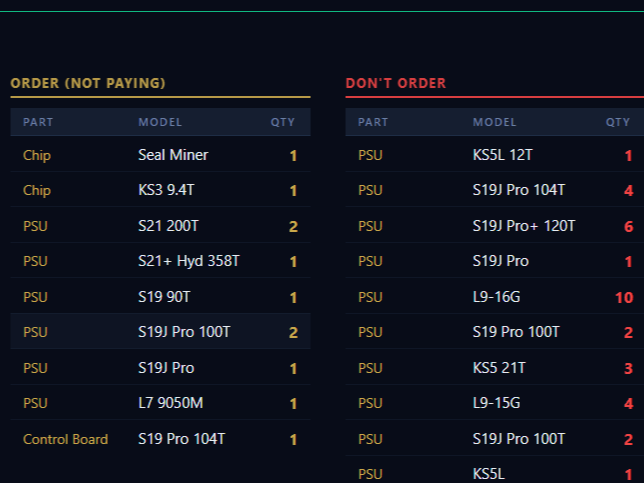
Task: Select the KS5L 12T model cell
Action: pos(503,155)
